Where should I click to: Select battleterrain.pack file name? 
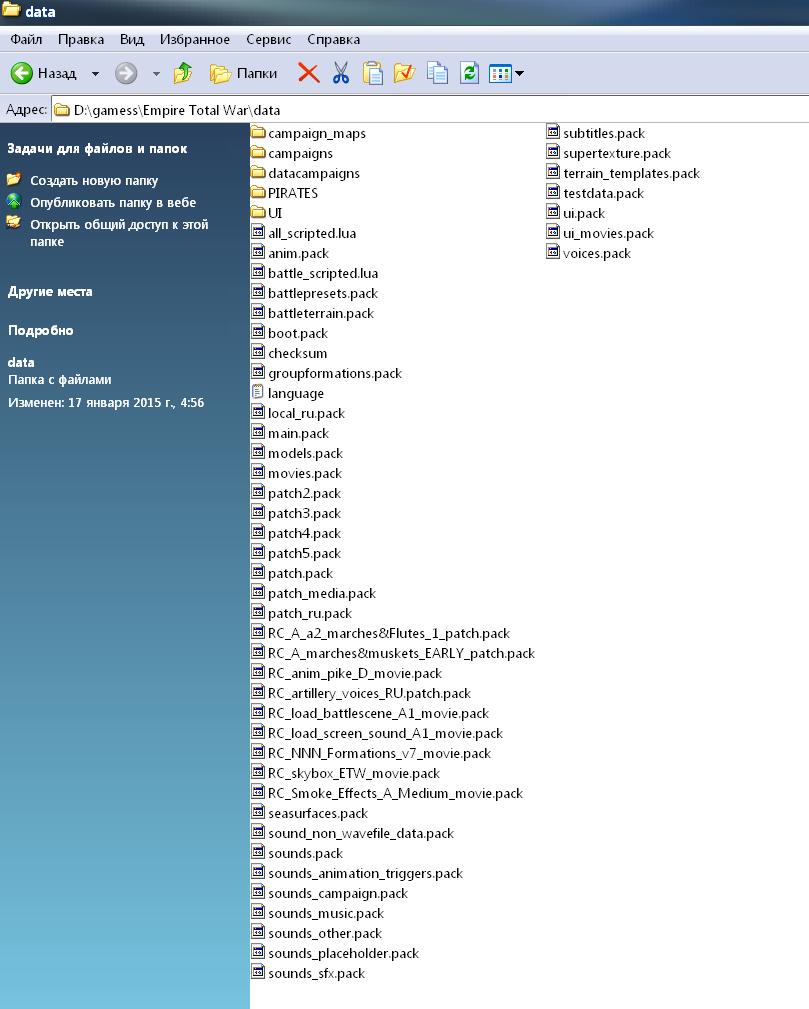321,313
